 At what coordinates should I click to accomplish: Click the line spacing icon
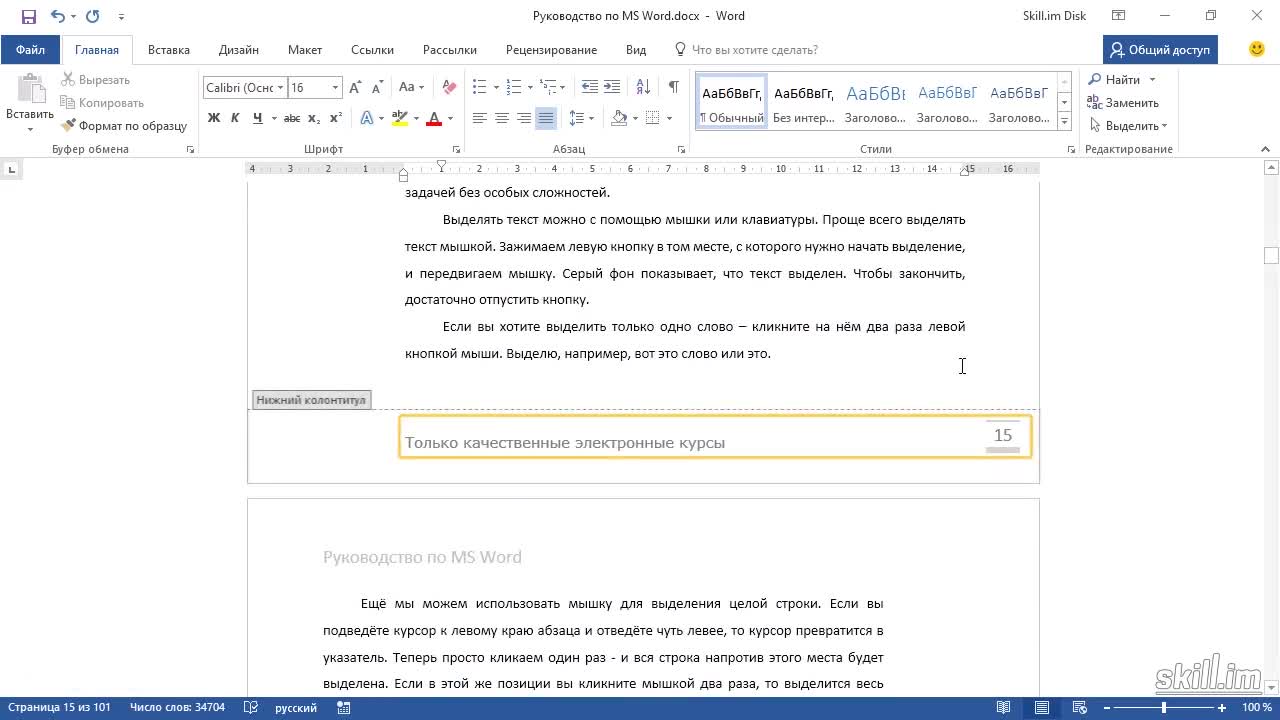576,118
